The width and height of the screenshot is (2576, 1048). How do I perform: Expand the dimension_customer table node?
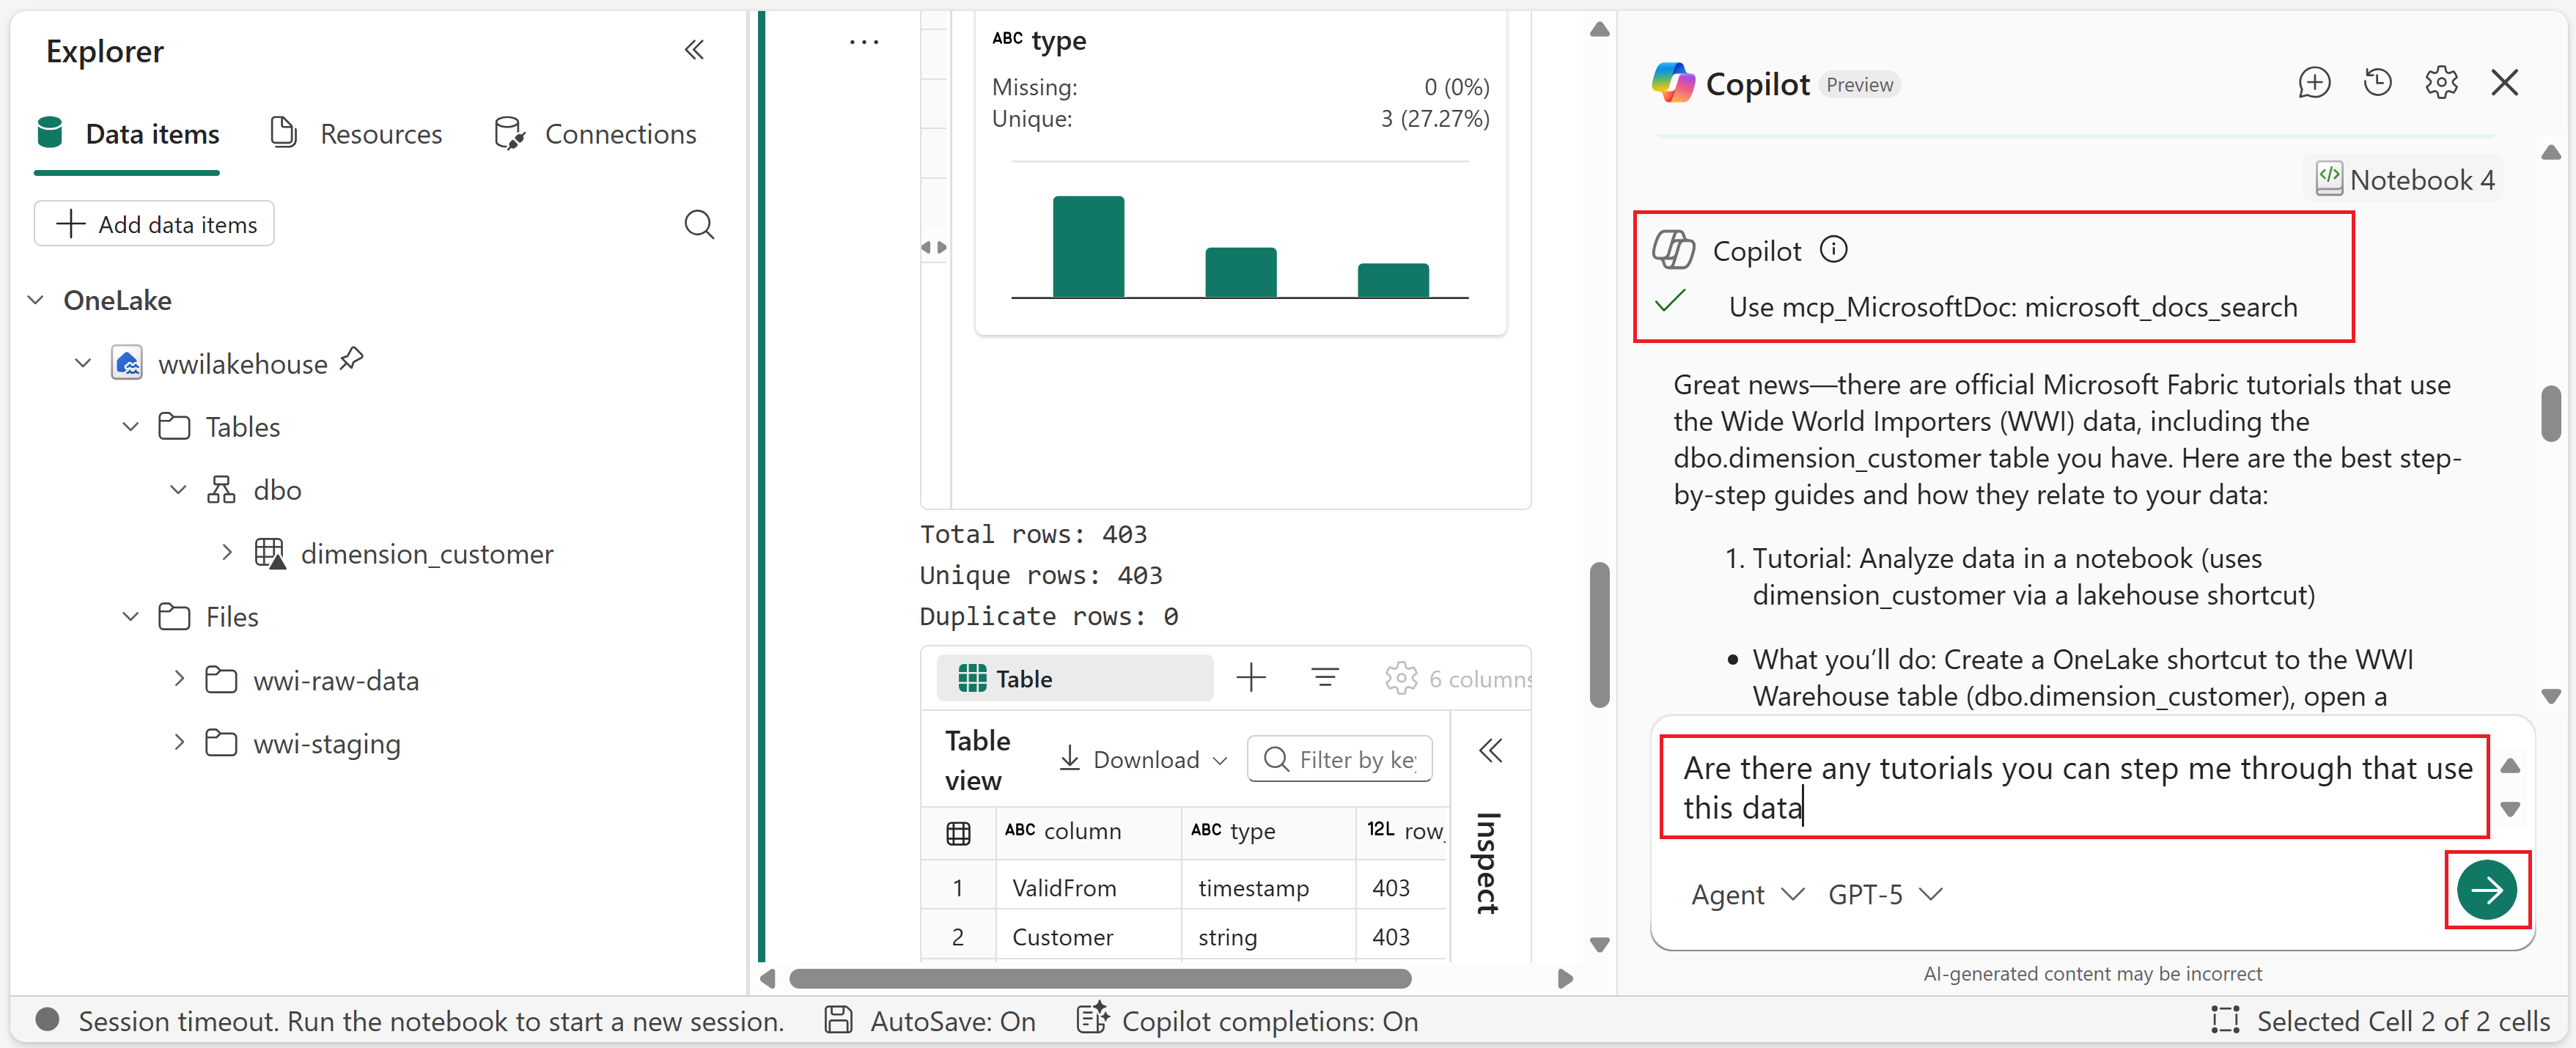227,552
